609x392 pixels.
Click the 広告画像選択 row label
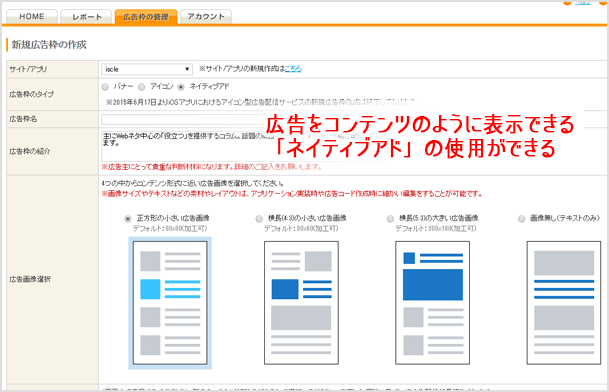tap(30, 279)
